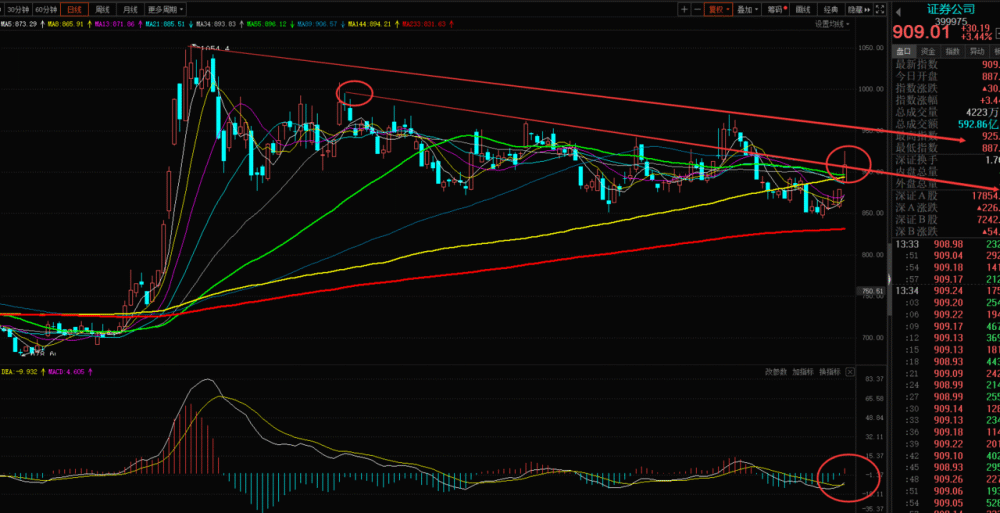1000x513 pixels.
Task: Click MA89 blue legend label
Action: pos(317,24)
